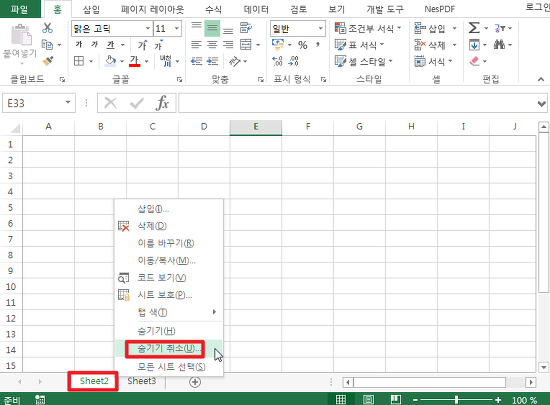Open the number format dropdown 일반
The height and width of the screenshot is (405, 550).
coord(321,28)
